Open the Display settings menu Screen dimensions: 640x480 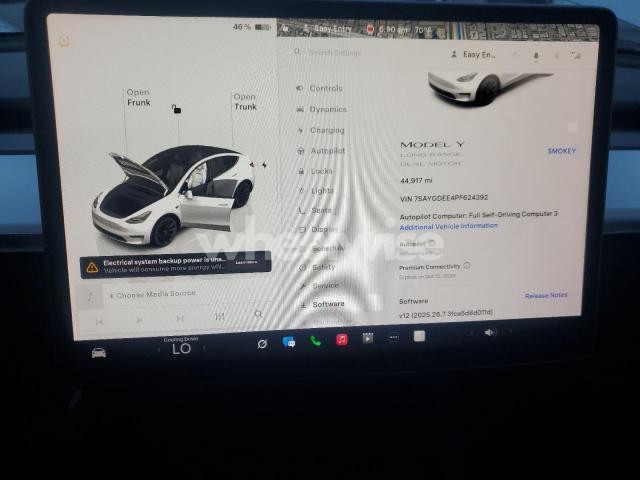[318, 229]
